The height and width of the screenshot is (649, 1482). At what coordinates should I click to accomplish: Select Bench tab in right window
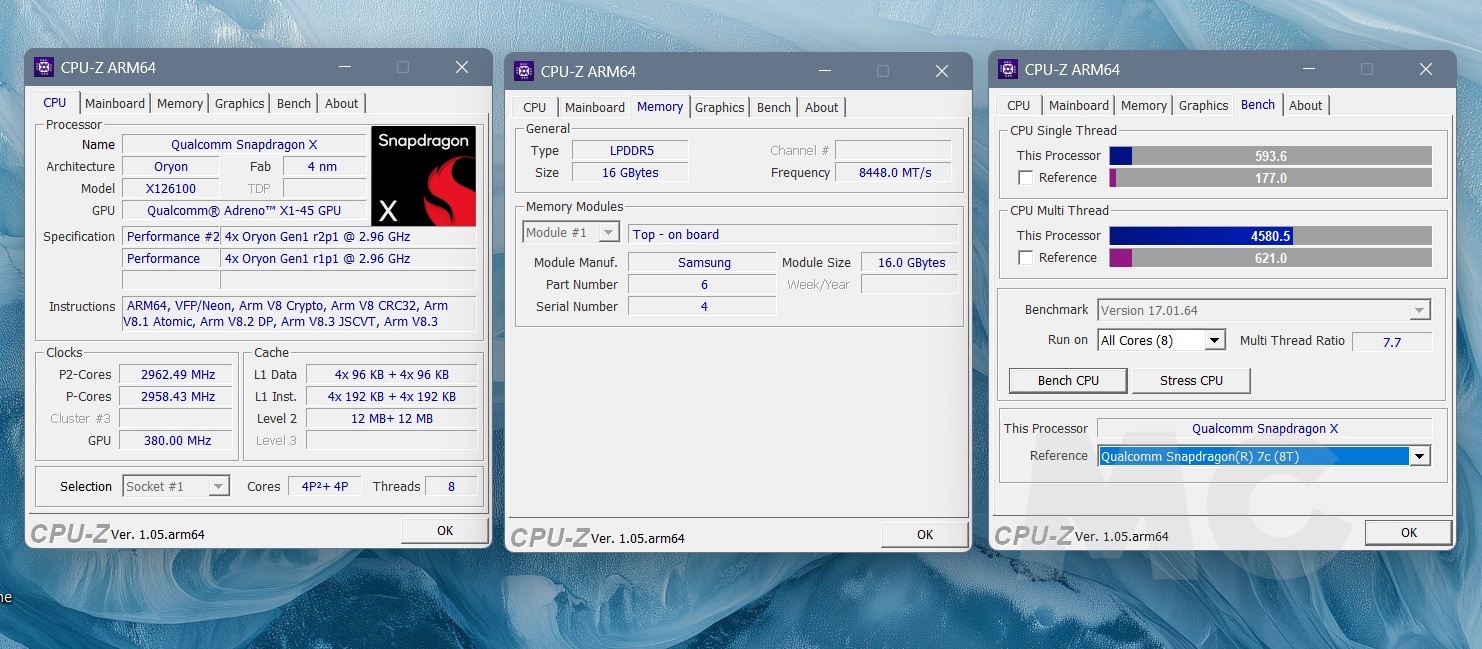point(1258,104)
